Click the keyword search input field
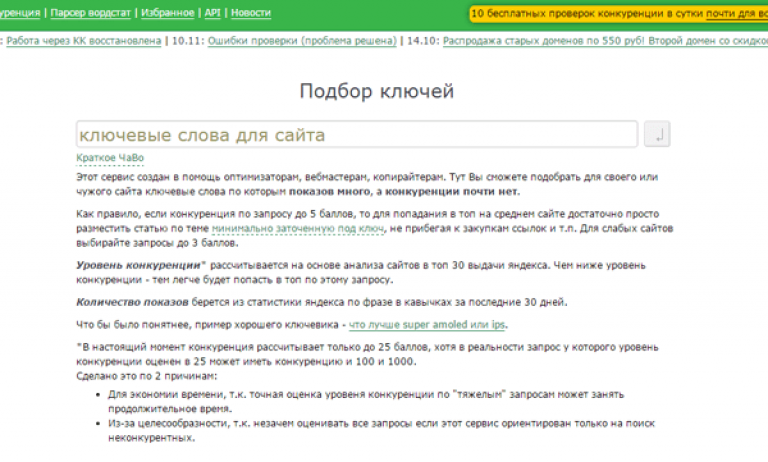This screenshot has height=462, width=768. coord(356,134)
